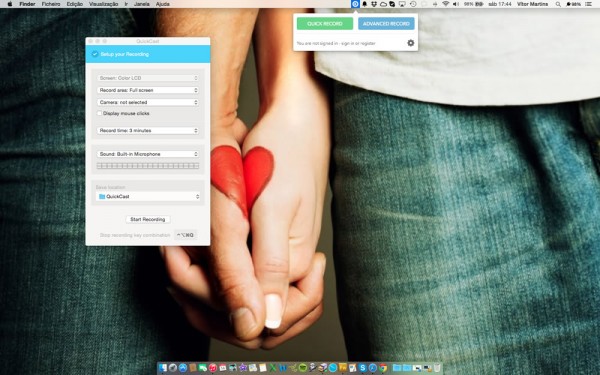Image resolution: width=600 pixels, height=375 pixels.
Task: Launch Google Chrome from the Dock
Action: coord(383,368)
